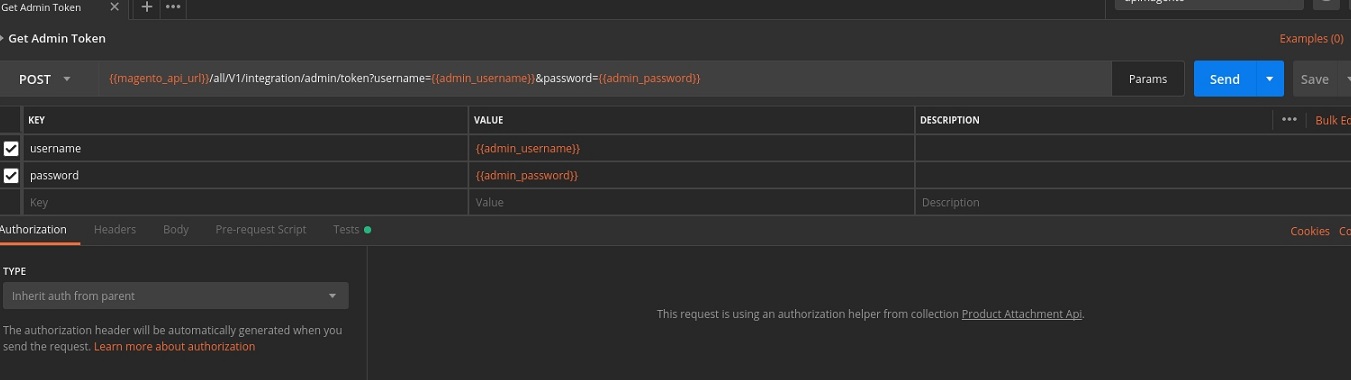Open Learn more about authorization link
1351x380 pixels.
coord(175,346)
